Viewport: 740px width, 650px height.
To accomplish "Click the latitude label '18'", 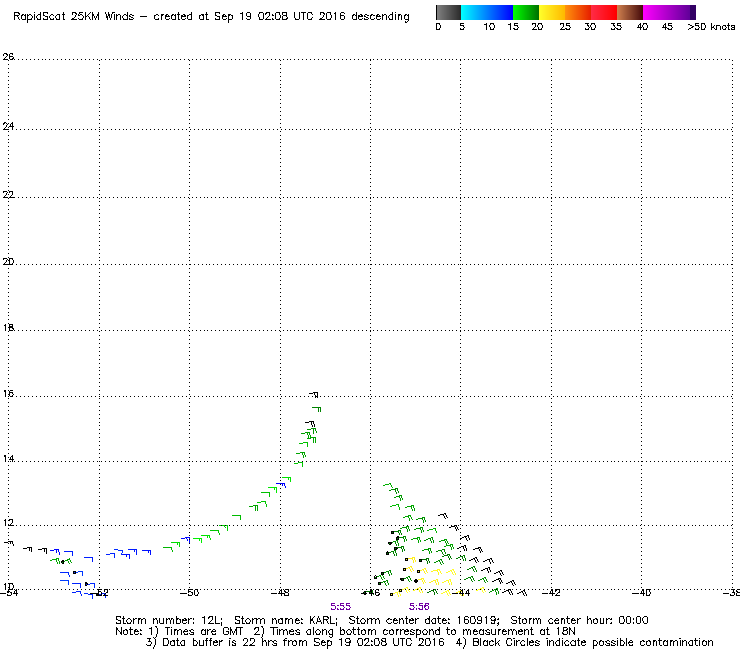I will [x=8, y=328].
